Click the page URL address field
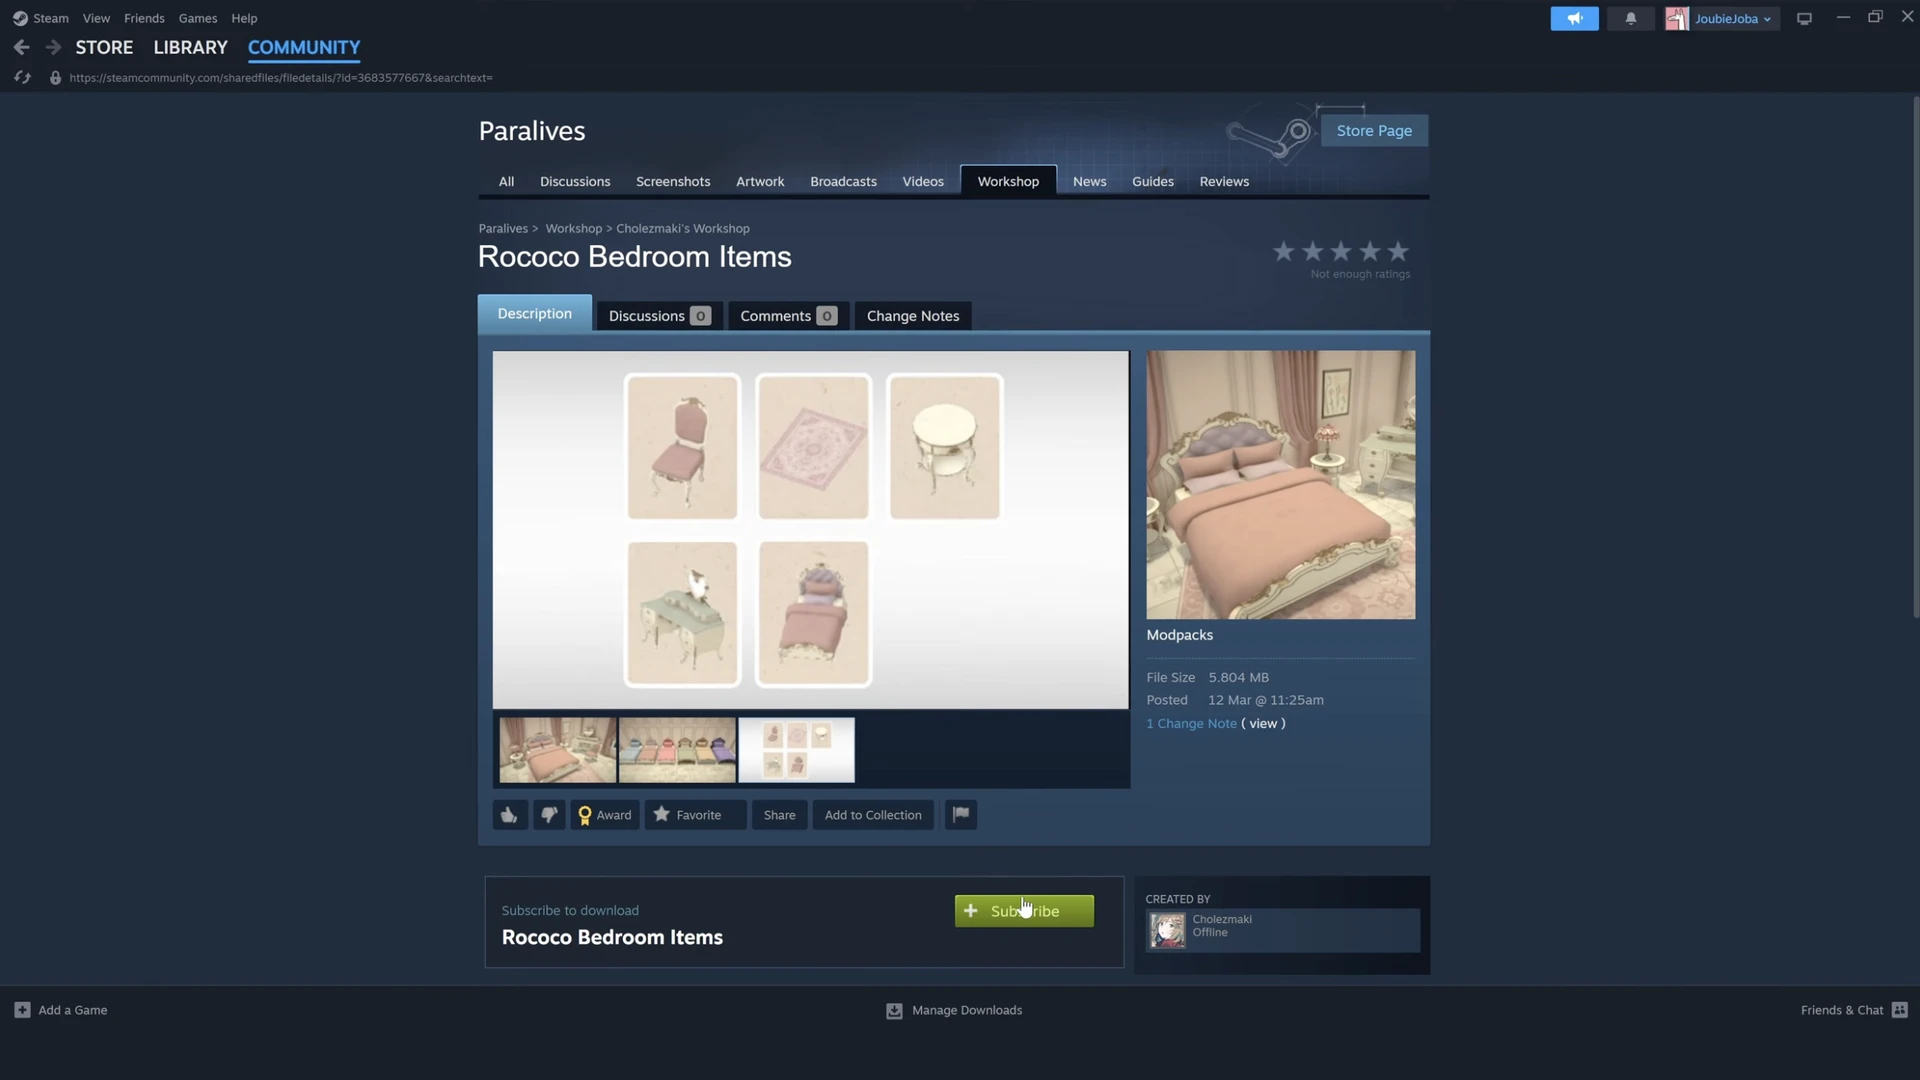The height and width of the screenshot is (1080, 1920). tap(280, 77)
